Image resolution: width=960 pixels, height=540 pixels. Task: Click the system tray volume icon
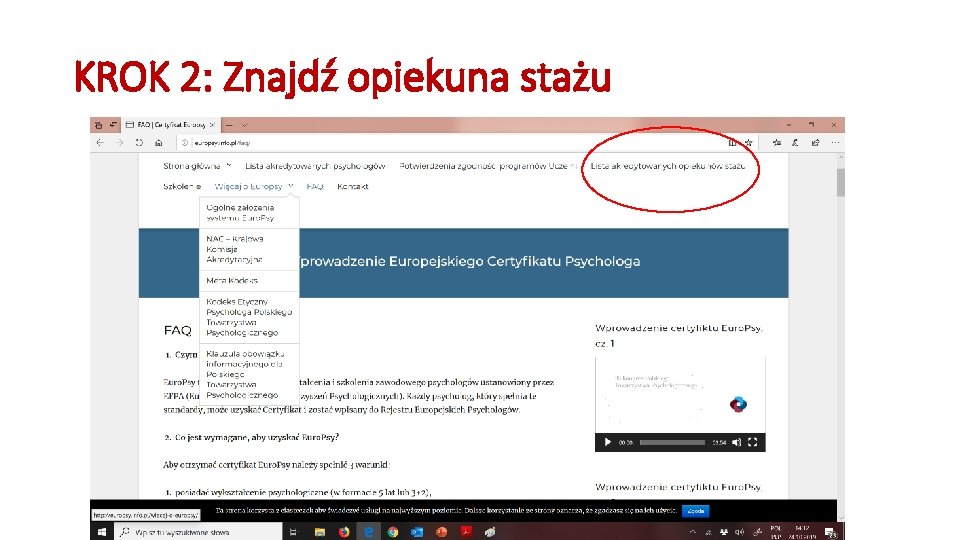[740, 532]
